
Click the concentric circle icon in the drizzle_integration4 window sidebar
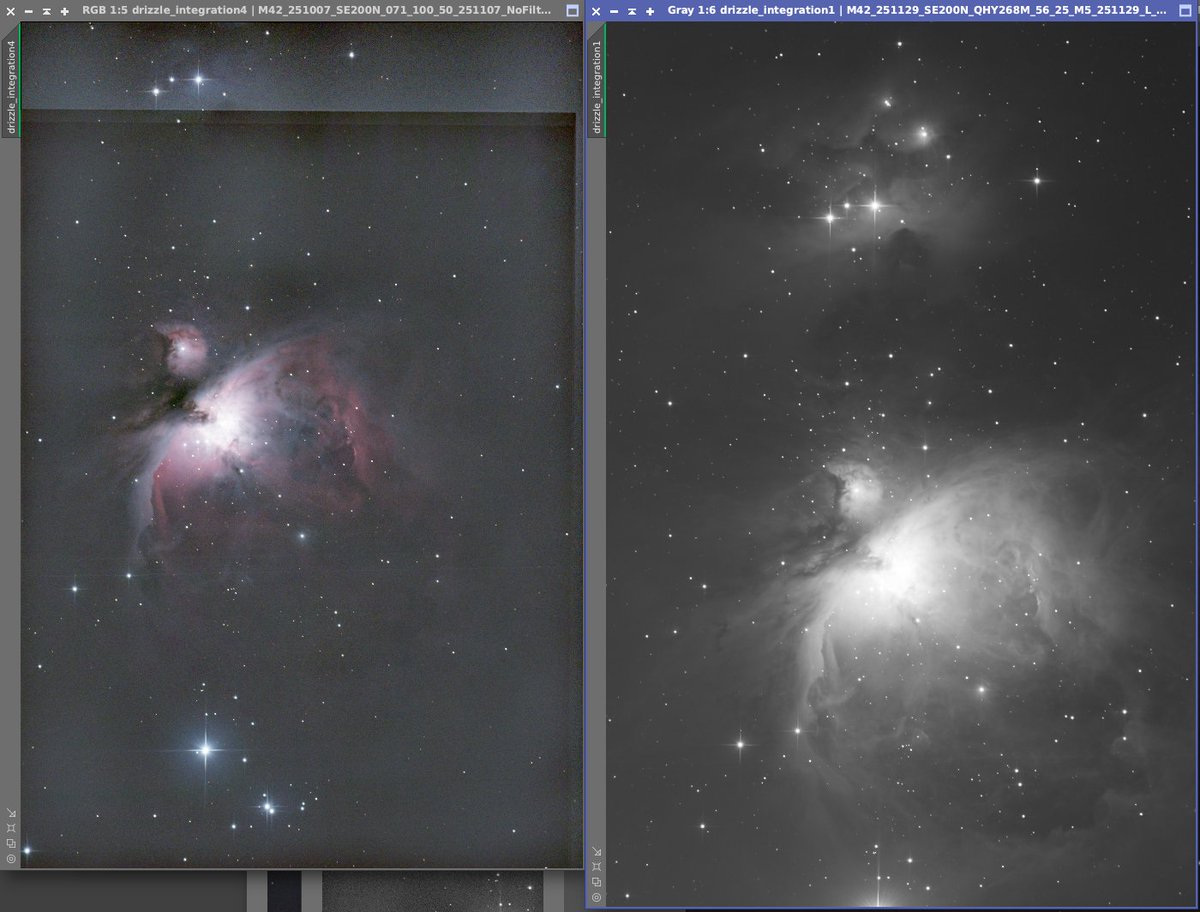point(11,858)
